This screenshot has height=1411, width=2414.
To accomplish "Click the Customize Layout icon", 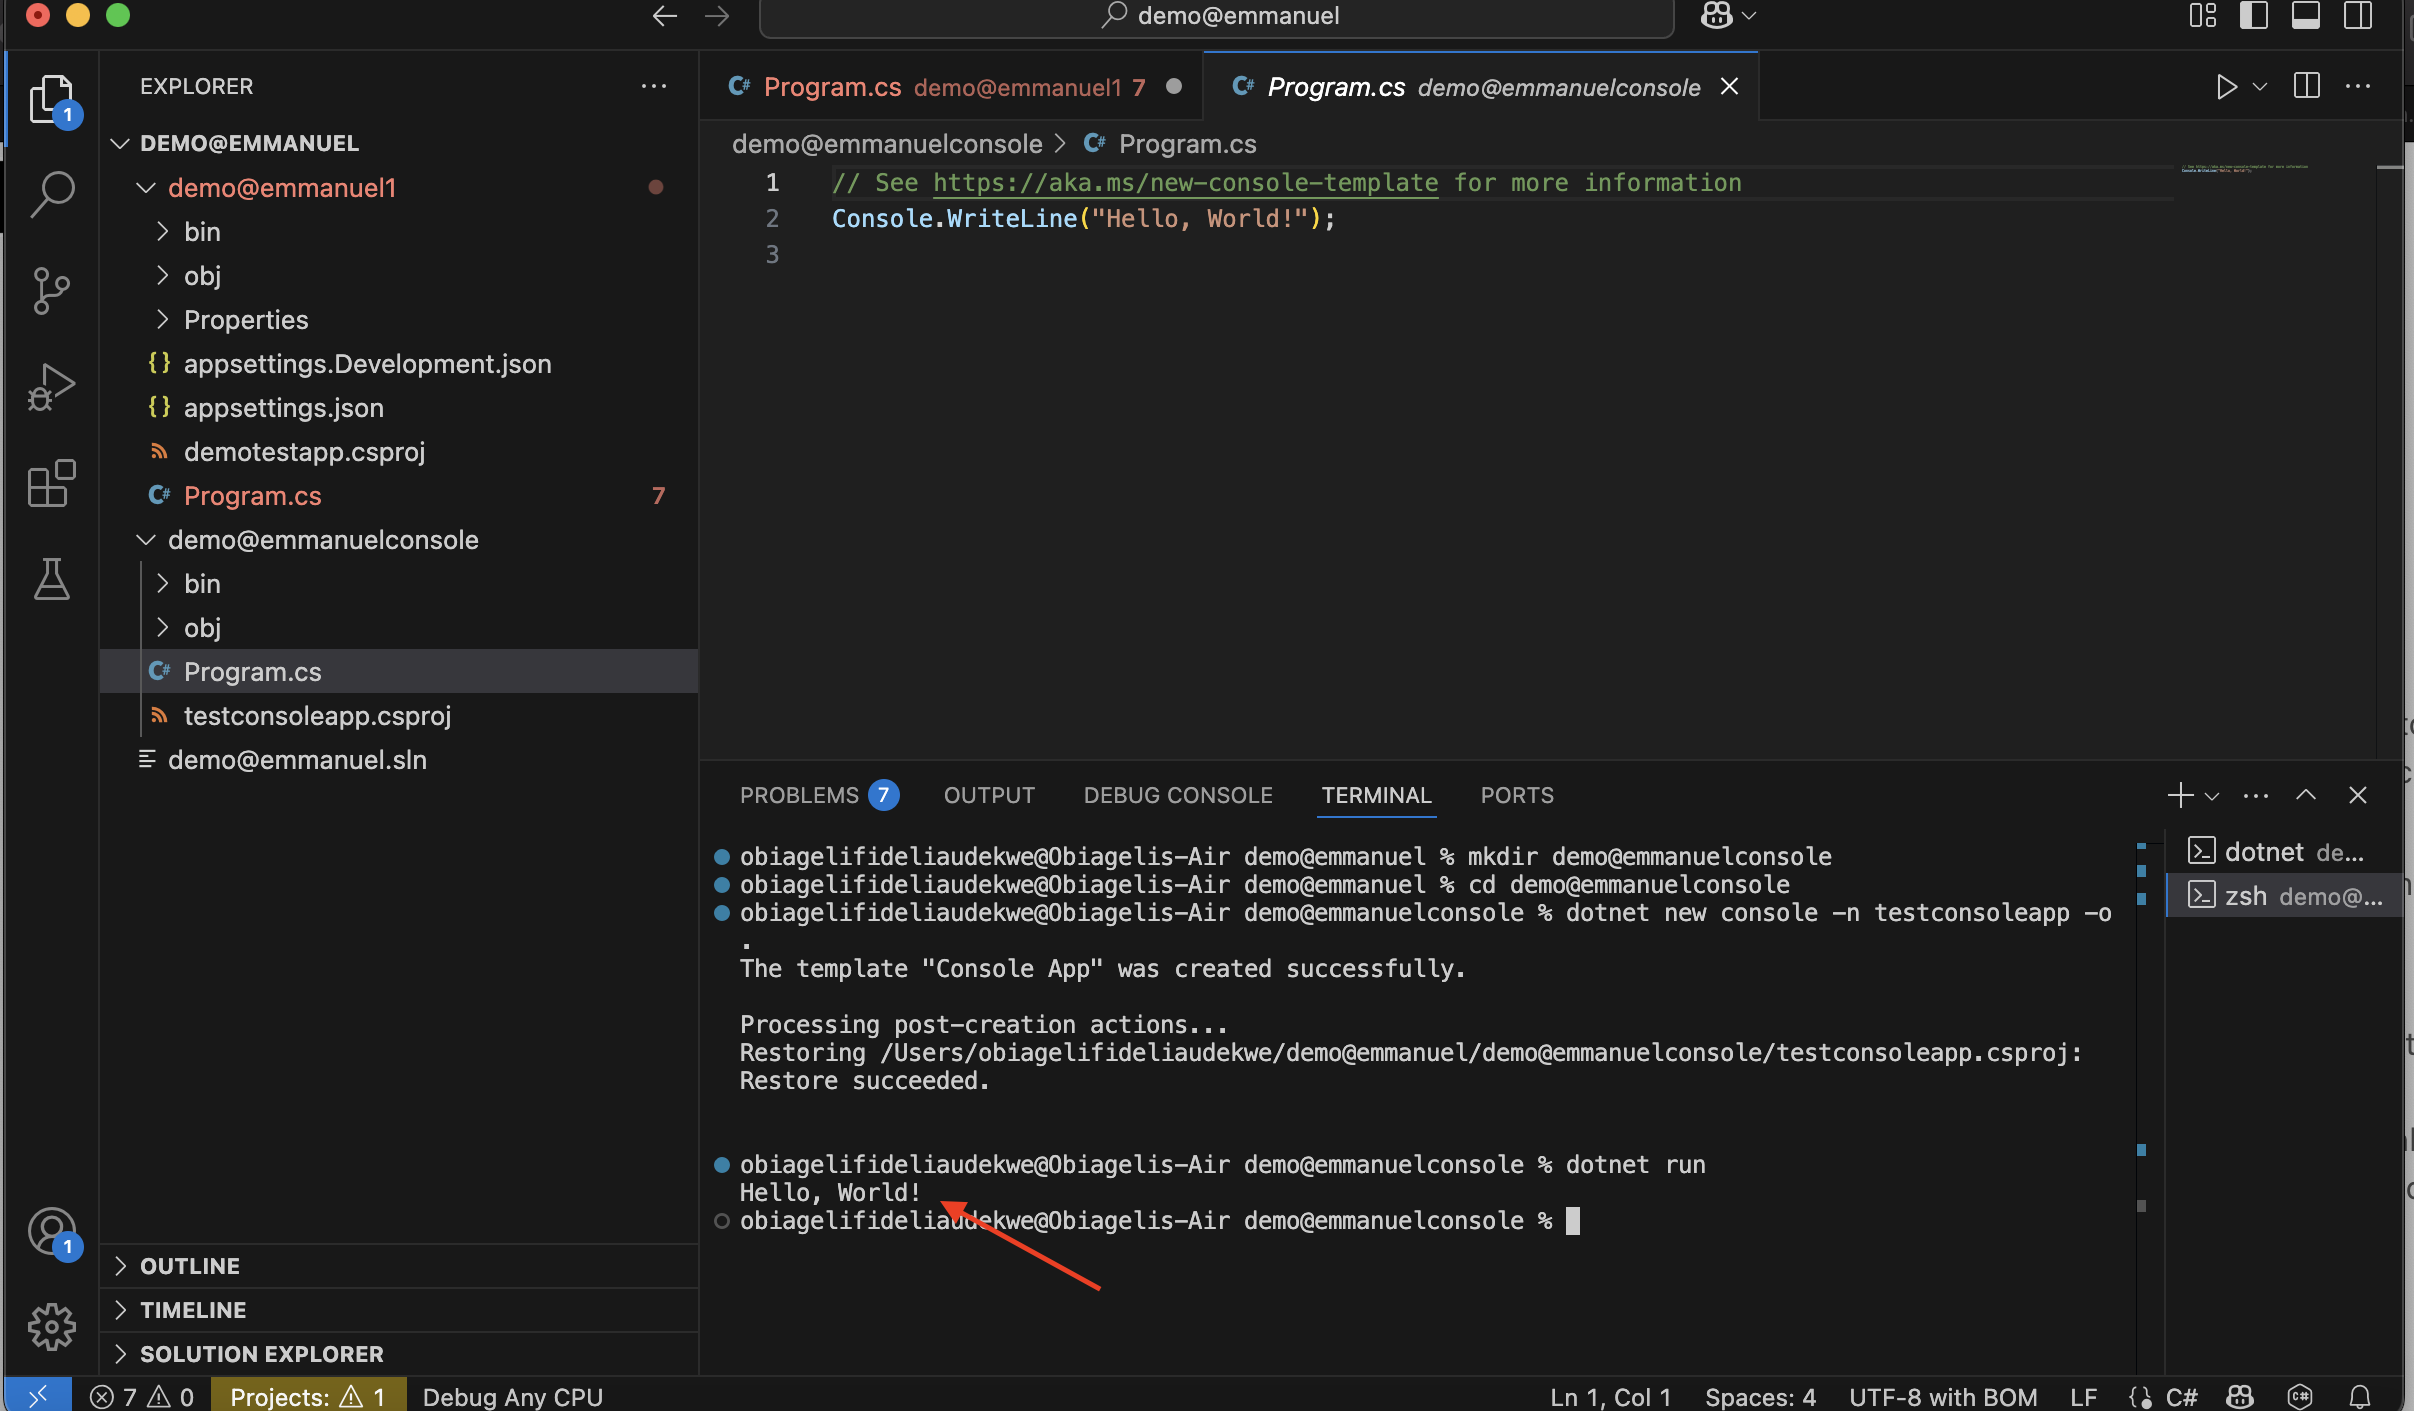I will pos(2203,16).
